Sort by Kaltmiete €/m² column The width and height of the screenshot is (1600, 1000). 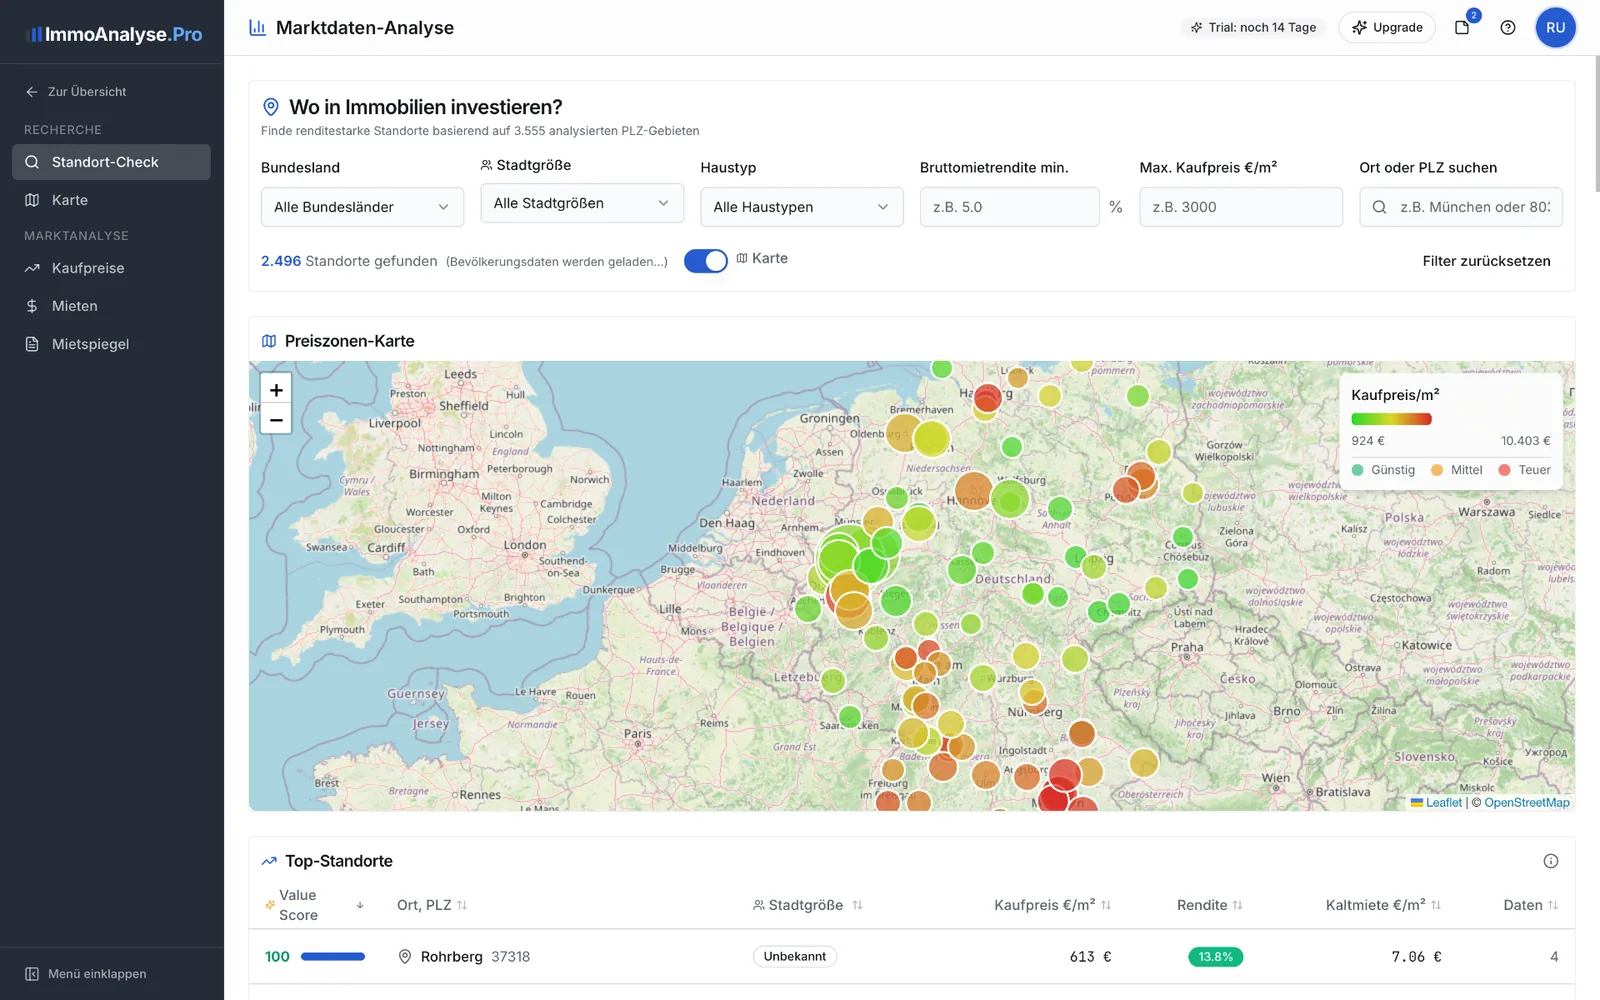[x=1383, y=905]
